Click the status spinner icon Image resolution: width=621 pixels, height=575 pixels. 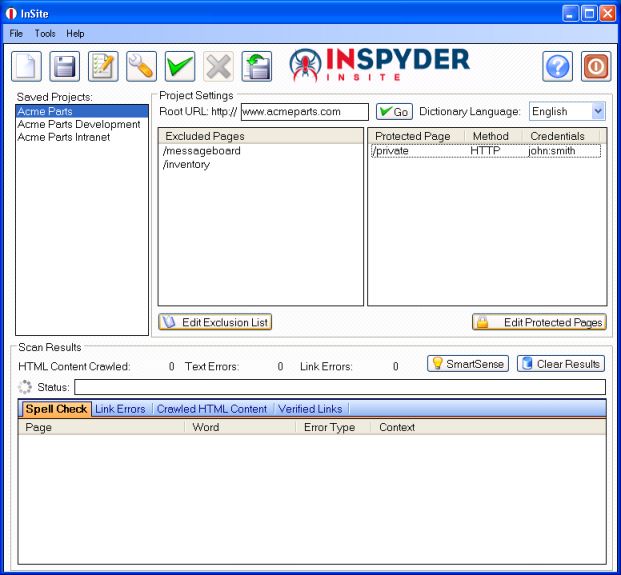(25, 387)
